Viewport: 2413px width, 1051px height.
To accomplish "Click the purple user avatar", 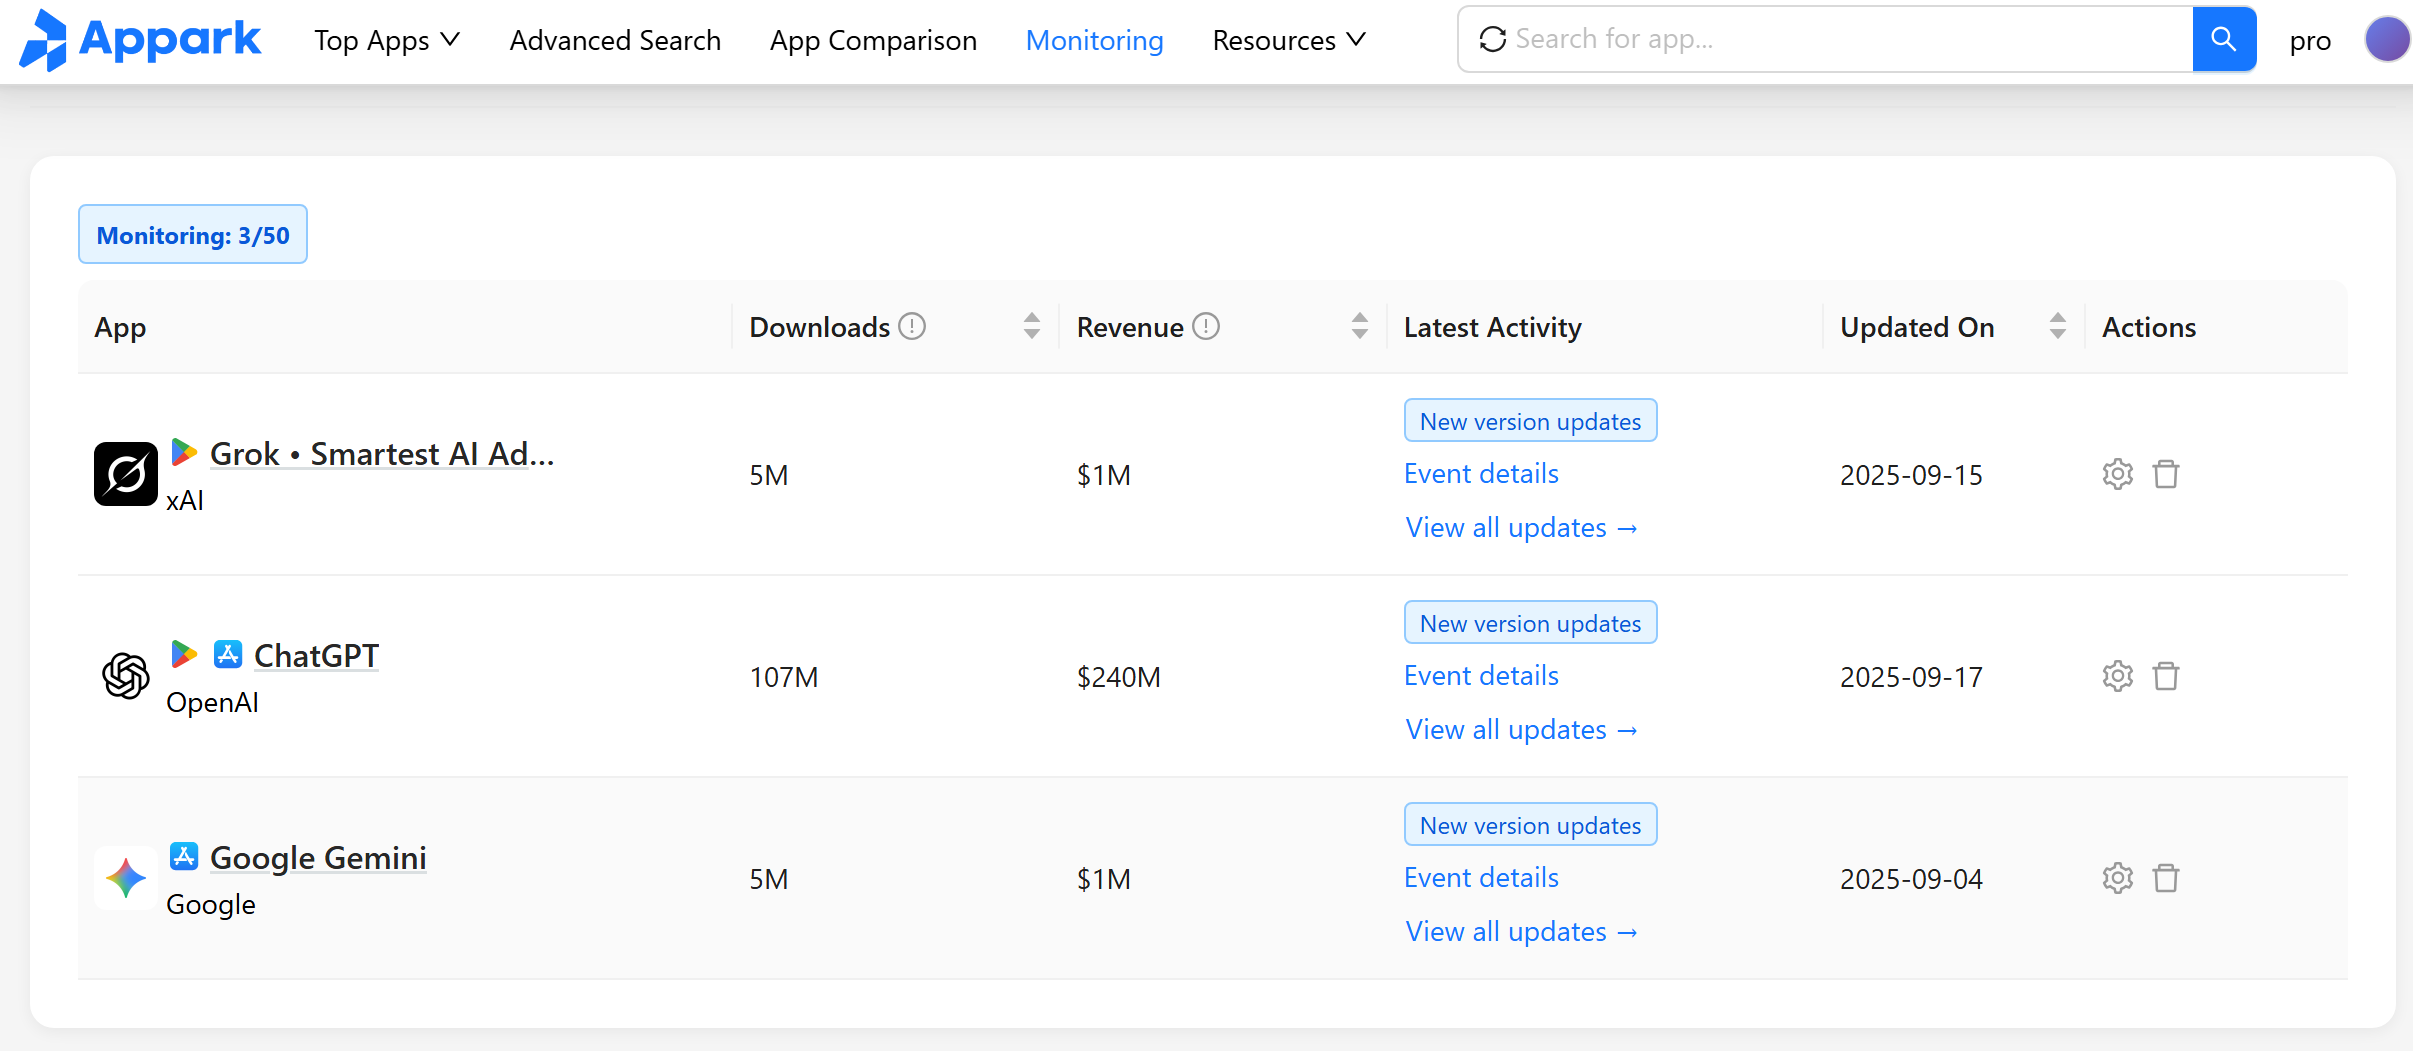I will point(2386,40).
